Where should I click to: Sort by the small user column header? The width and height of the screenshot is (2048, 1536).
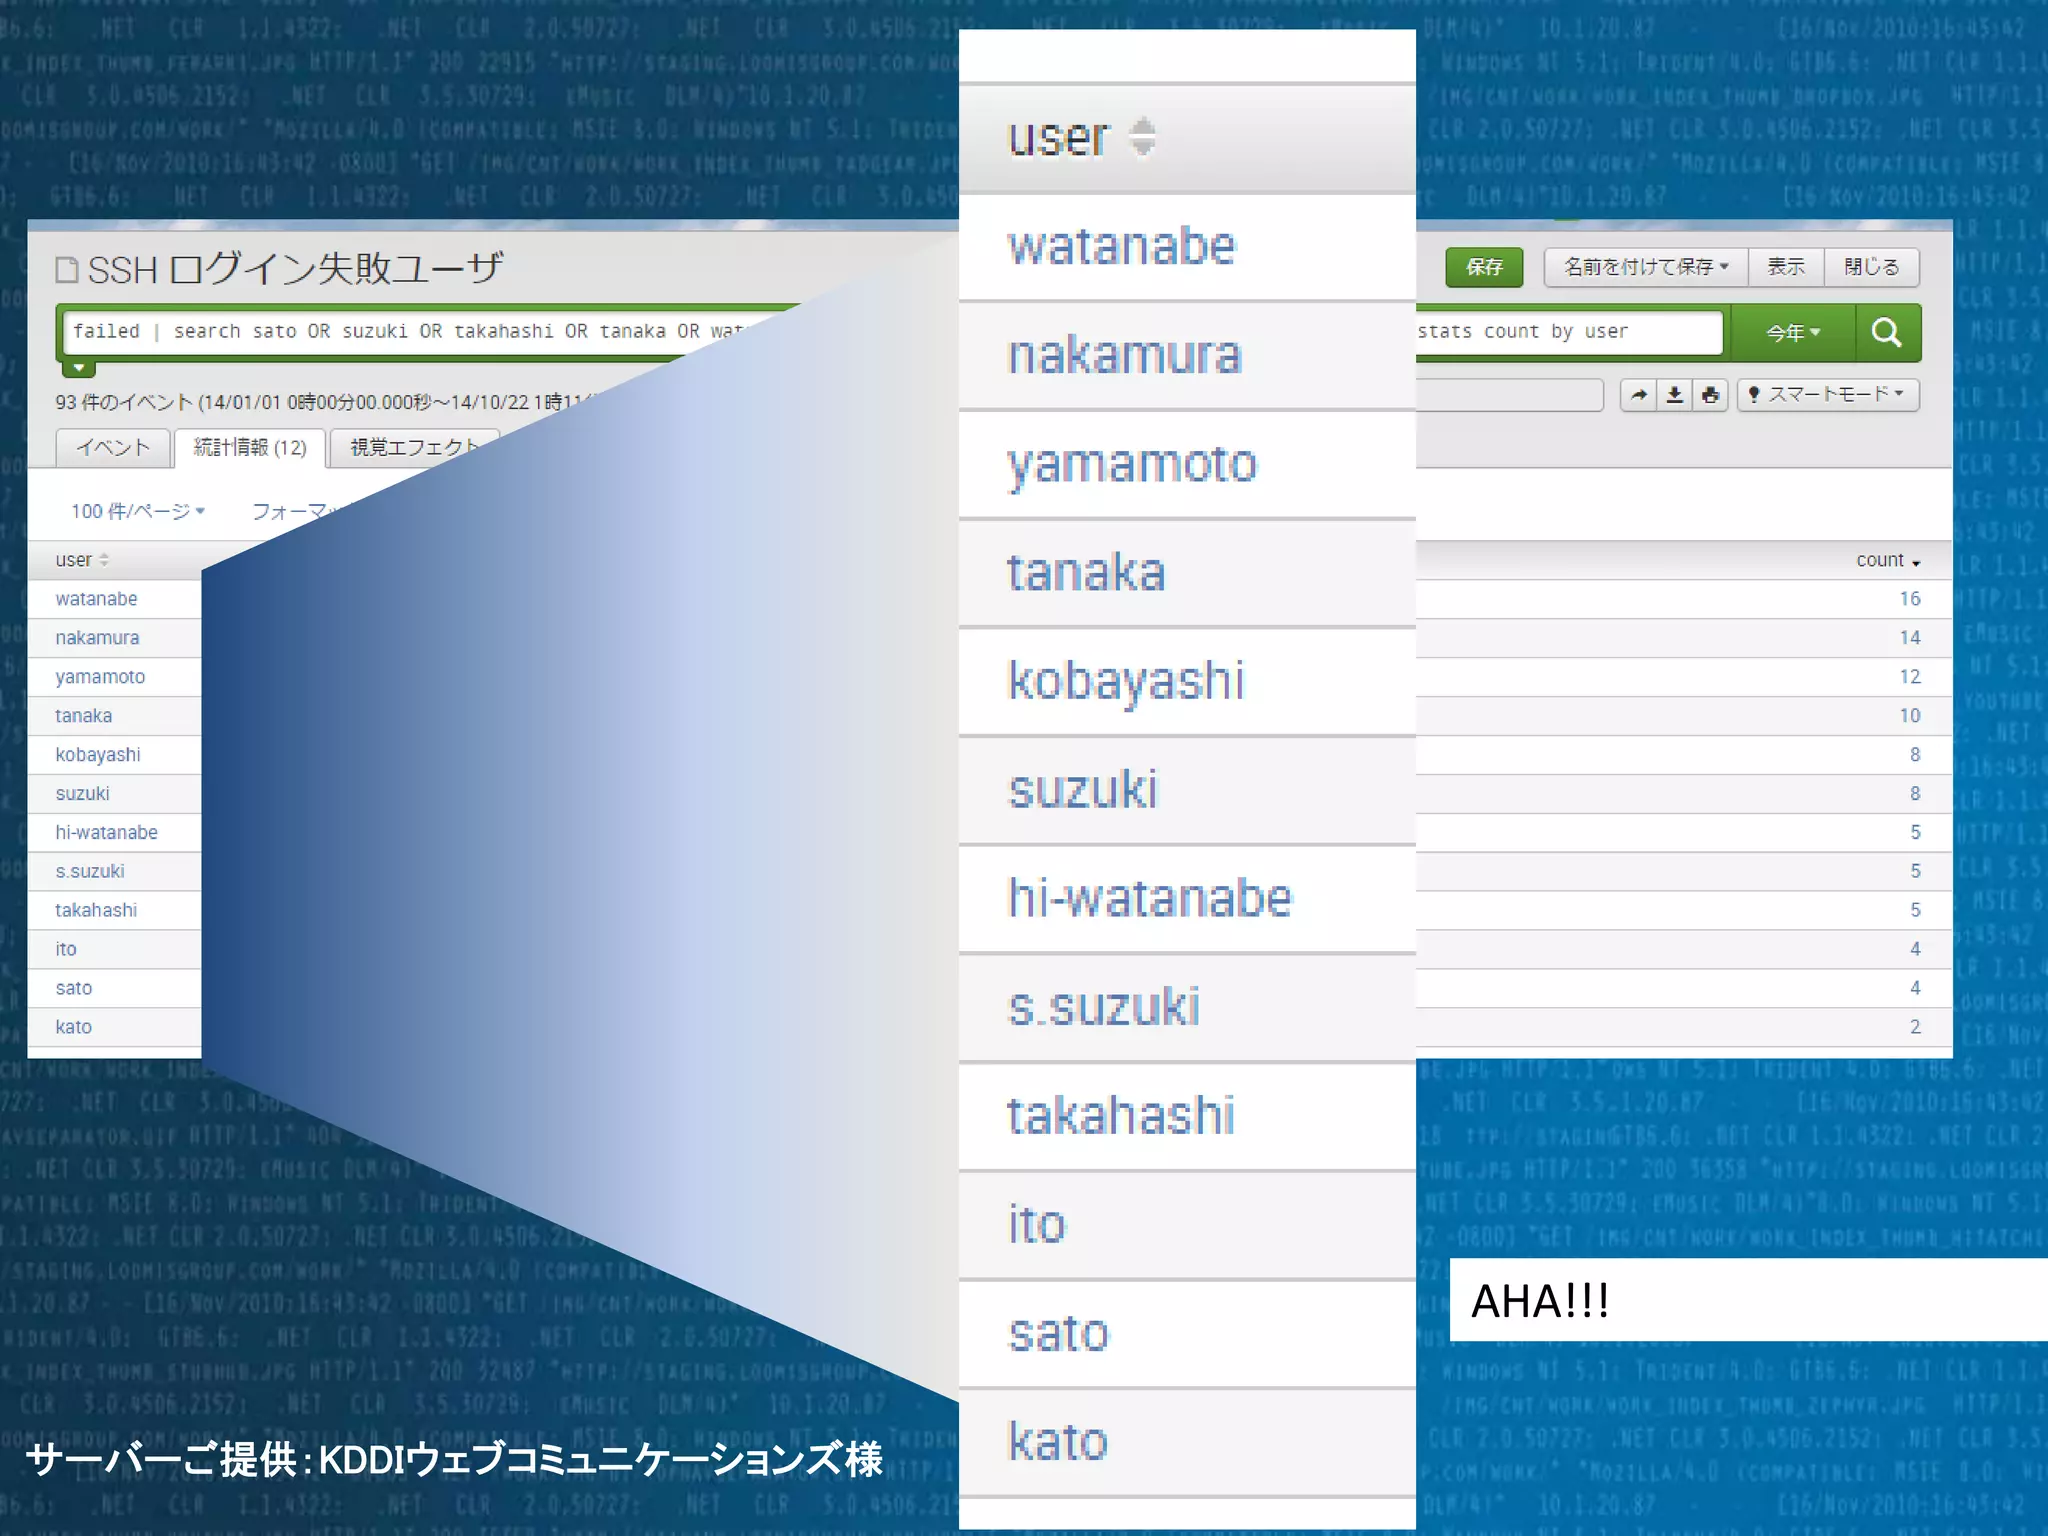(82, 560)
